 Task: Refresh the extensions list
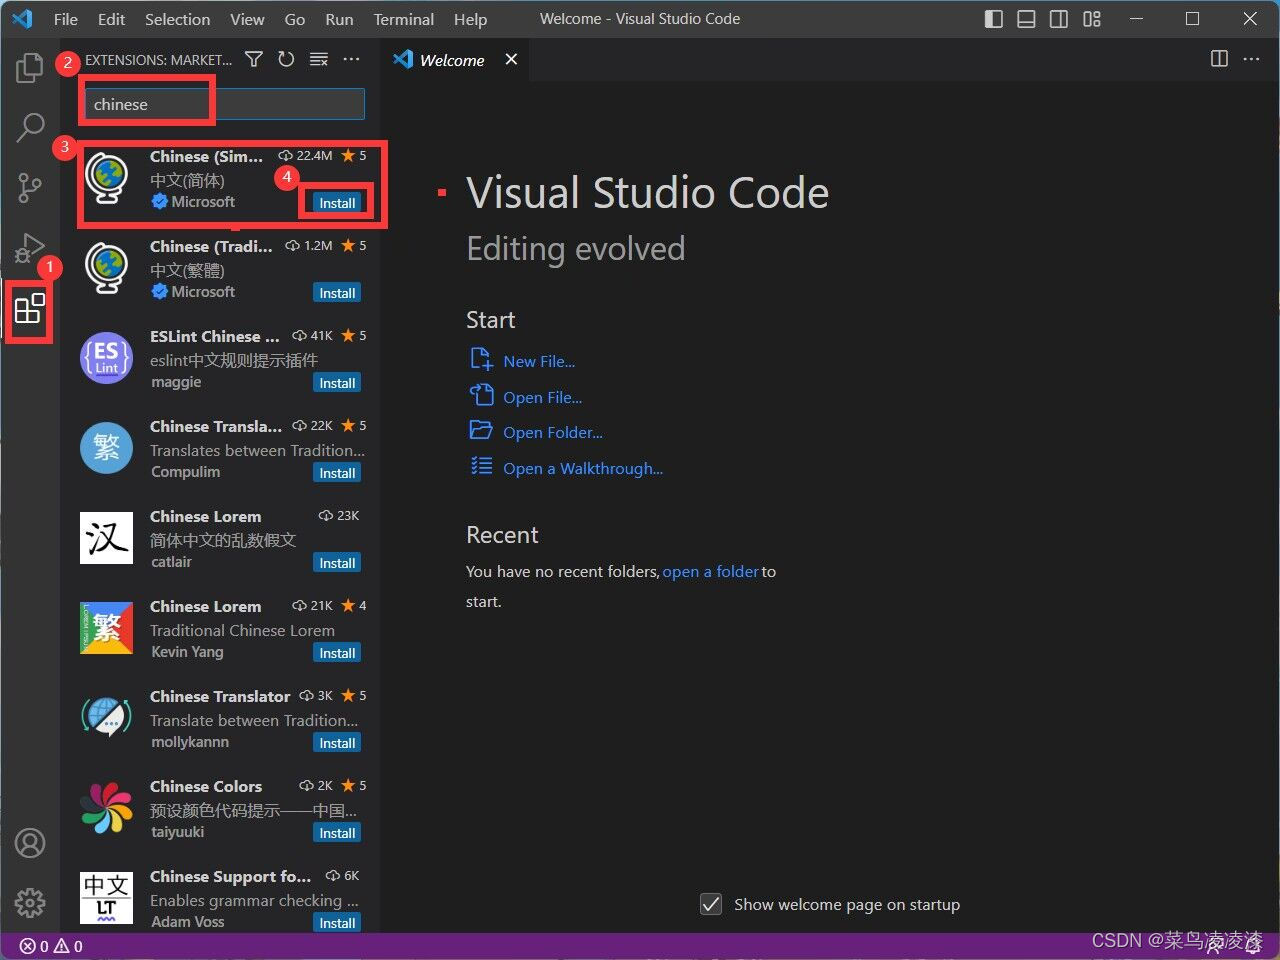(286, 60)
